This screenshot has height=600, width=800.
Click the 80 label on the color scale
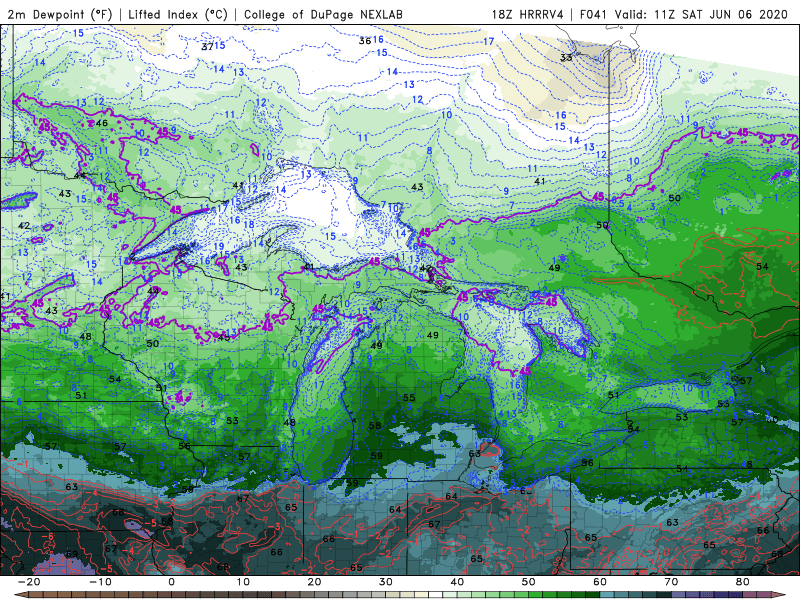click(743, 582)
